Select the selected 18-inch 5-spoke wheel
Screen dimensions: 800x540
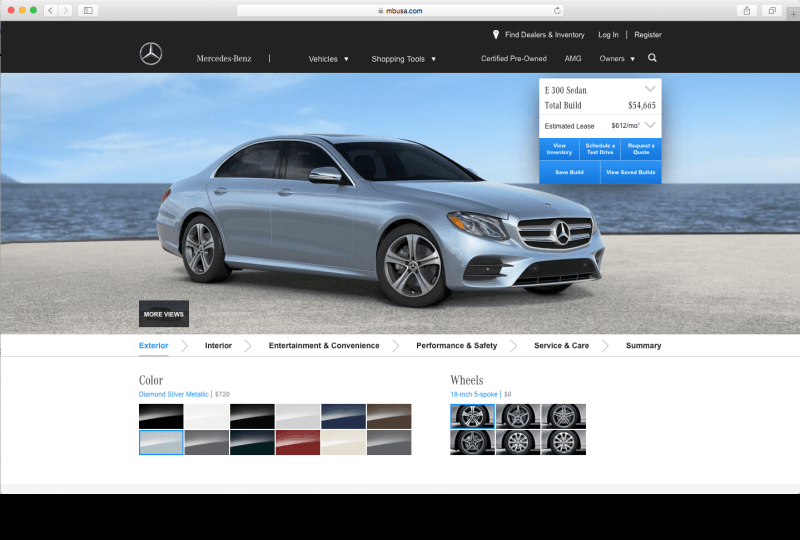pos(472,416)
